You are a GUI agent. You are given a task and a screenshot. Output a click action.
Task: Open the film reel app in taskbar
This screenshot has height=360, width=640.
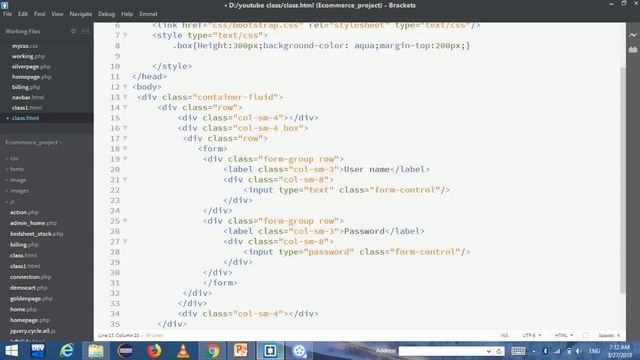pos(299,351)
